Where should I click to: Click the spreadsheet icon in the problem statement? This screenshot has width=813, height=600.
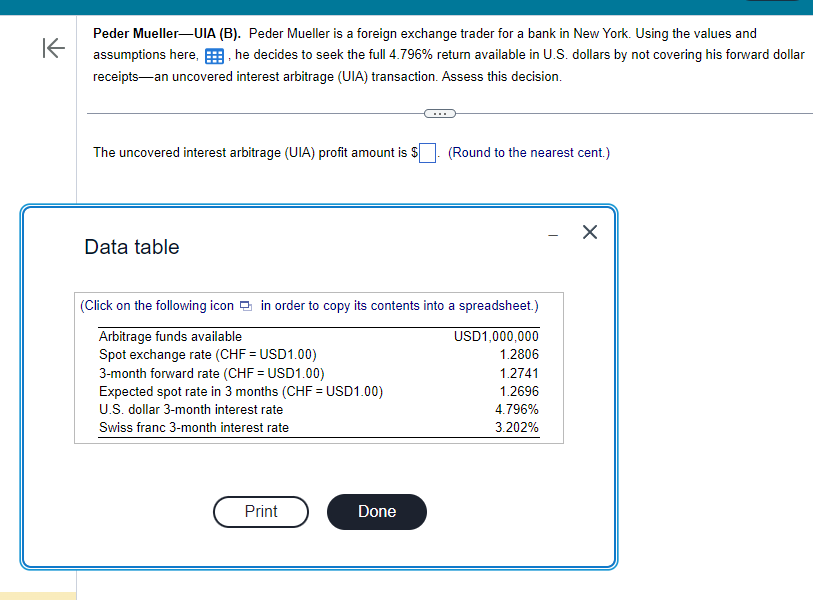[x=214, y=54]
